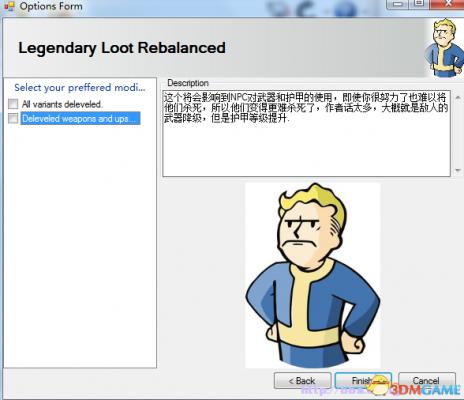Viewport: 464px width, 400px height.
Task: Click the Options Form title bar icon
Action: 9,6
